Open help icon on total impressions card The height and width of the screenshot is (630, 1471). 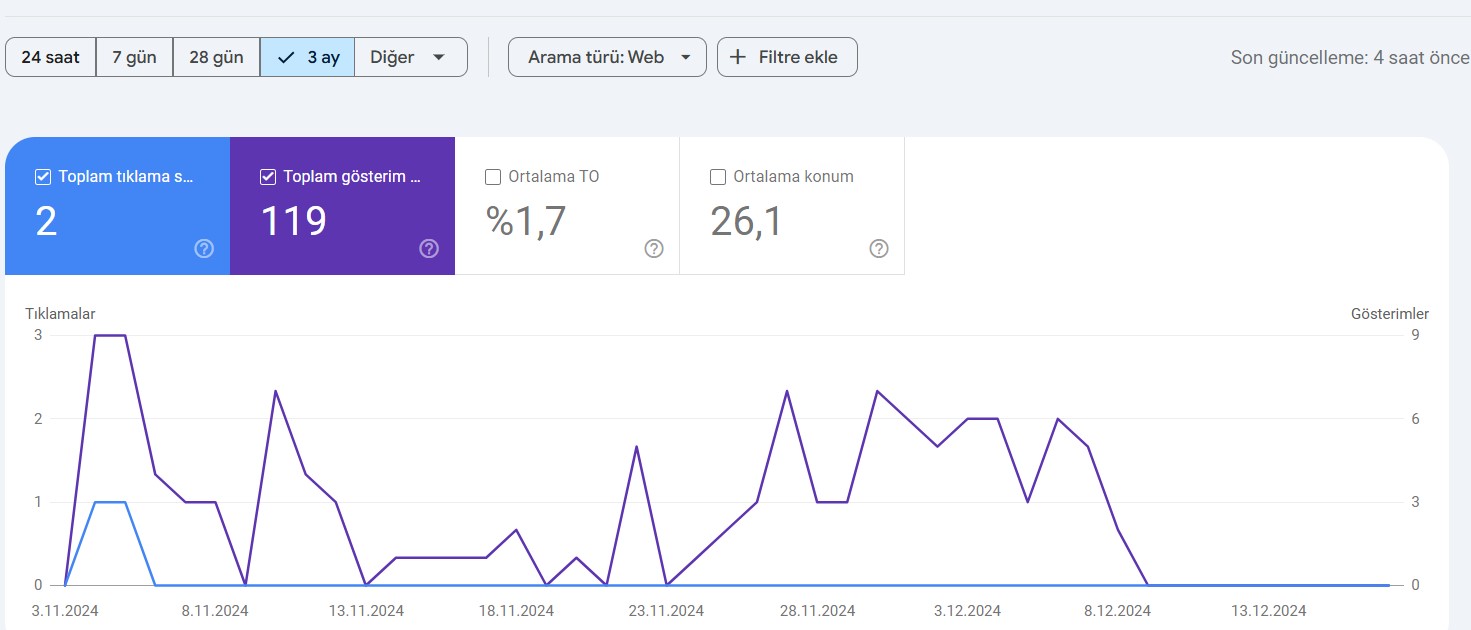click(429, 249)
